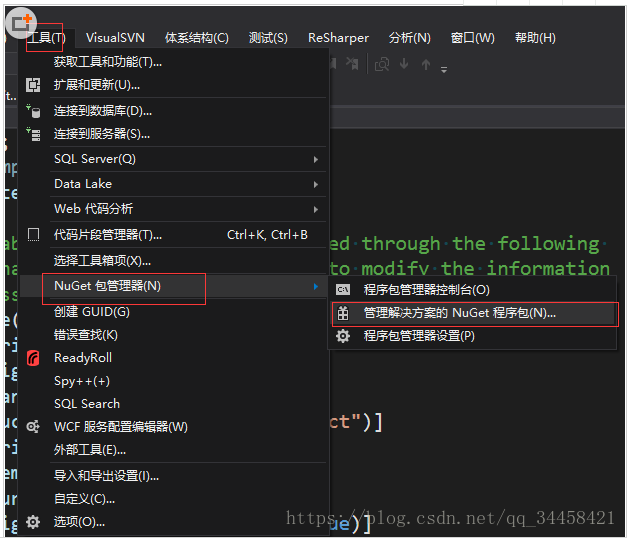Choose 获取工具和功能(T)... entry
Screen dimensions: 627x538
click(x=108, y=62)
